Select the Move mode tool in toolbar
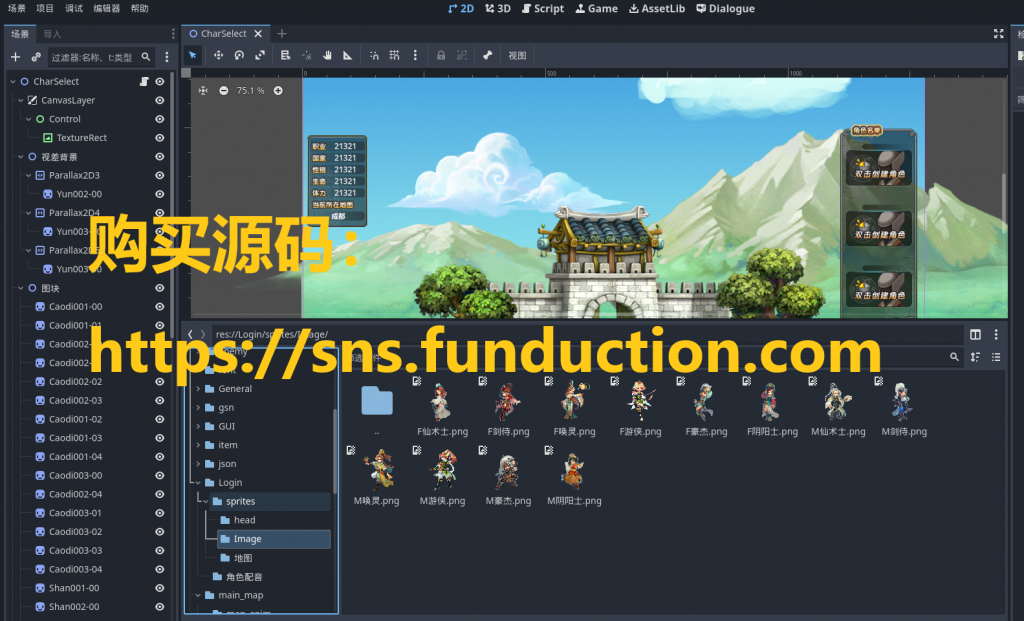The height and width of the screenshot is (621, 1024). (218, 55)
